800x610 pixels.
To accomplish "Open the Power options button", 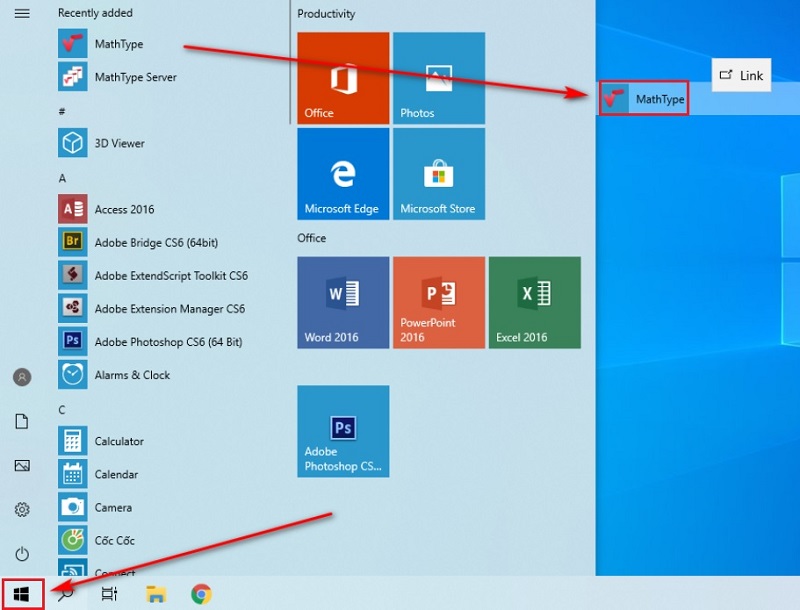I will tap(22, 554).
